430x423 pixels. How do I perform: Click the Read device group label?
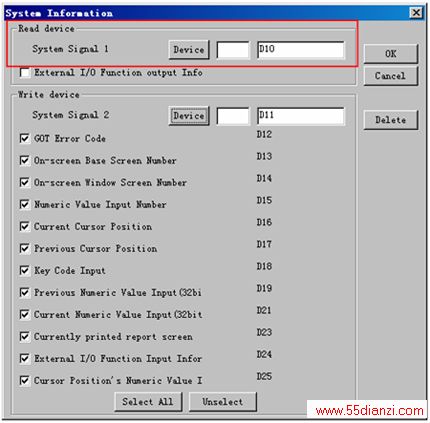pos(46,29)
